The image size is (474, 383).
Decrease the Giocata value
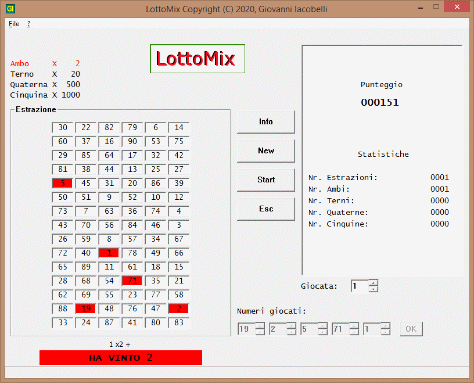pyautogui.click(x=374, y=289)
